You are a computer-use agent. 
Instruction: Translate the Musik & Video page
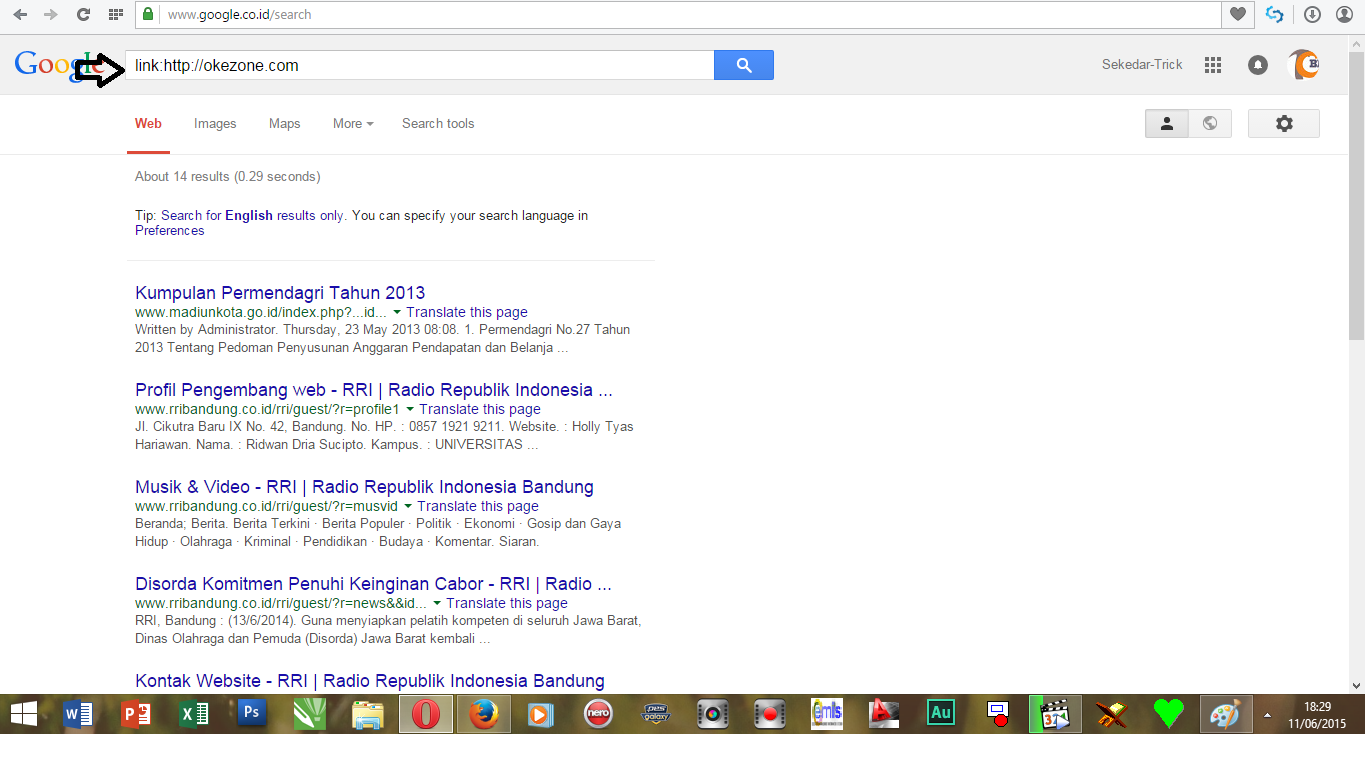tap(478, 506)
